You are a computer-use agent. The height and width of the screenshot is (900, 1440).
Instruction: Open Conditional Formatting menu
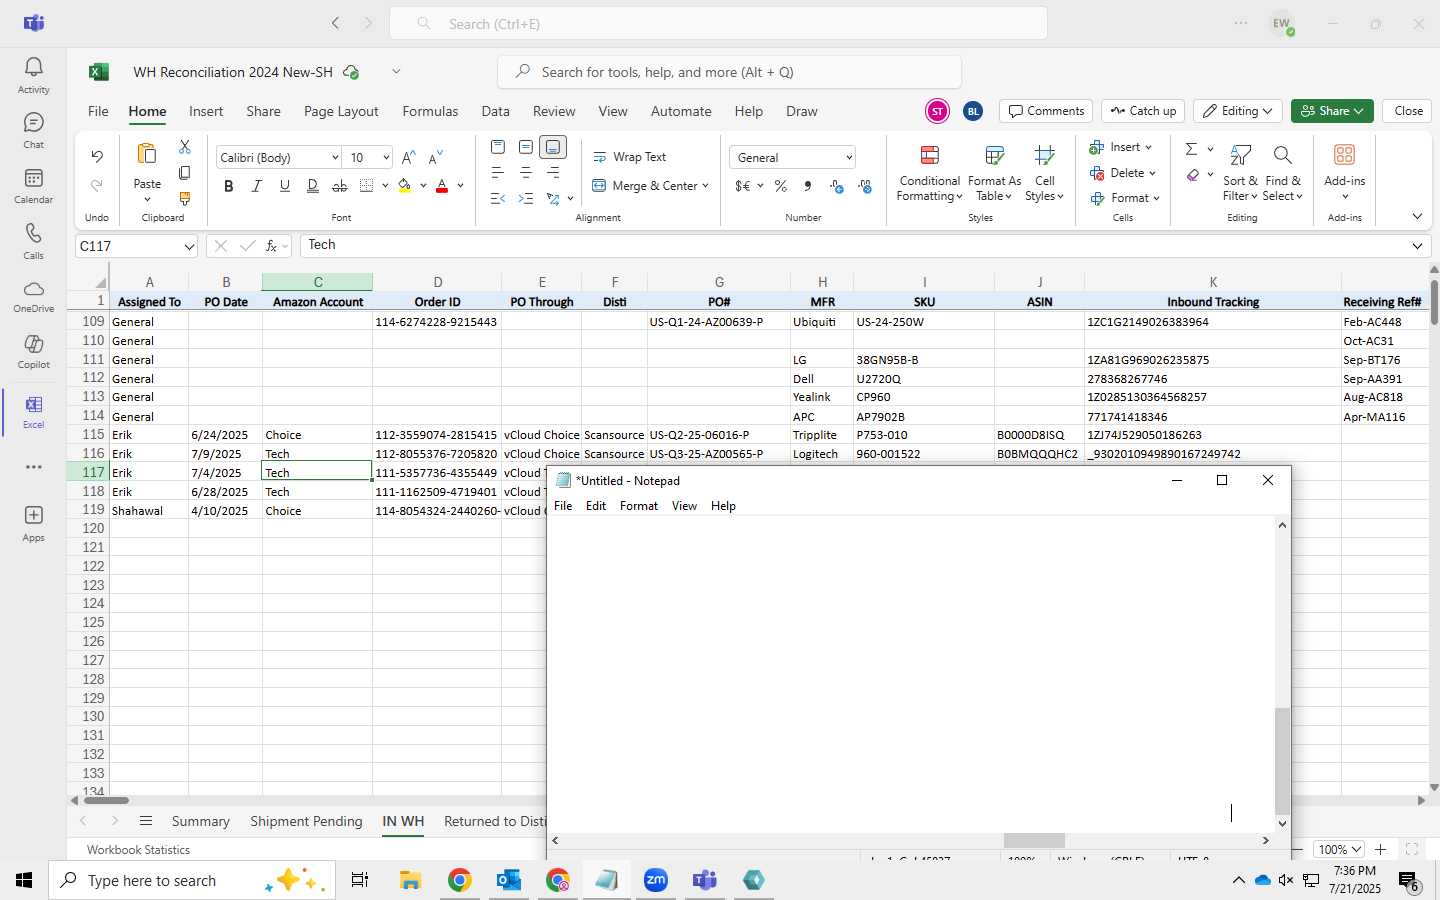click(x=929, y=172)
